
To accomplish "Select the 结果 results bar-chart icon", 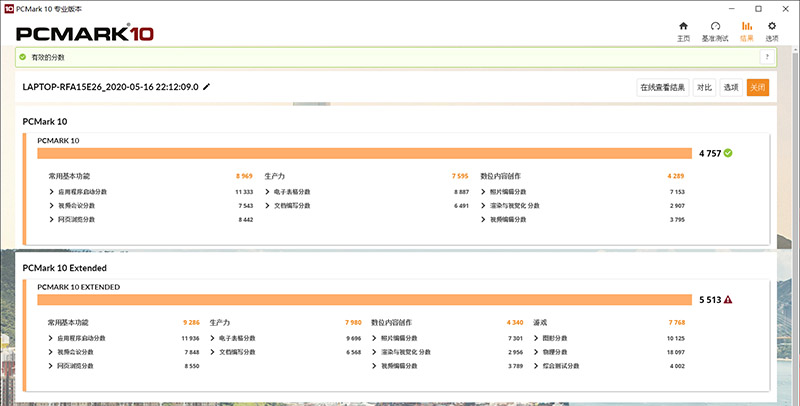I will tap(746, 26).
